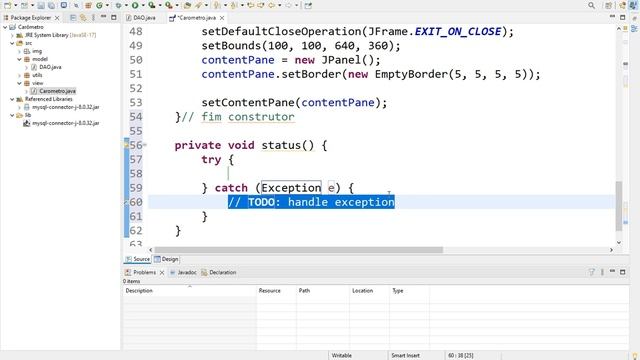The width and height of the screenshot is (640, 360).
Task: Collapse the Carômetro project node
Action: [x=5, y=27]
